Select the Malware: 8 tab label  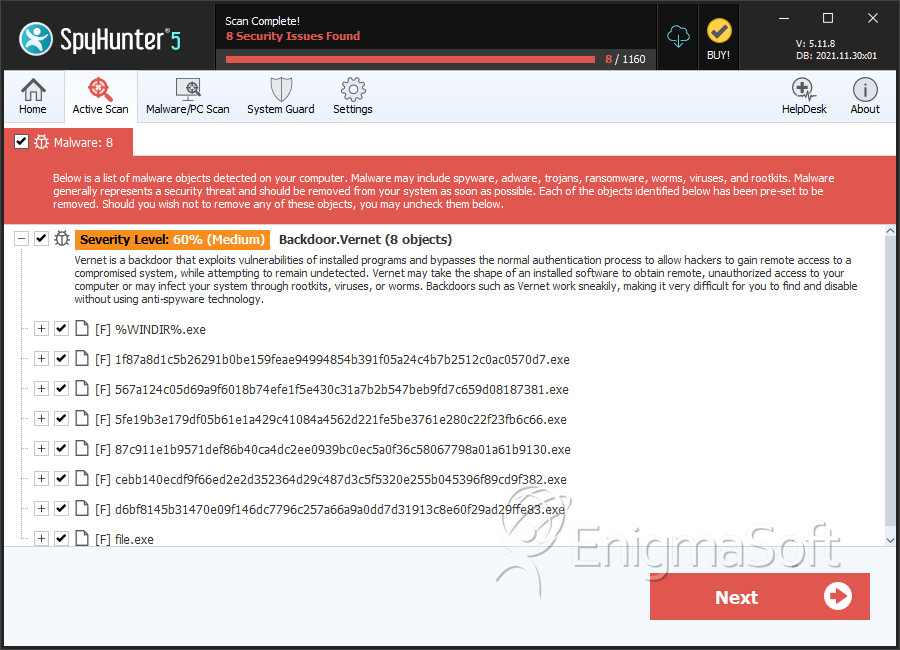pyautogui.click(x=83, y=142)
